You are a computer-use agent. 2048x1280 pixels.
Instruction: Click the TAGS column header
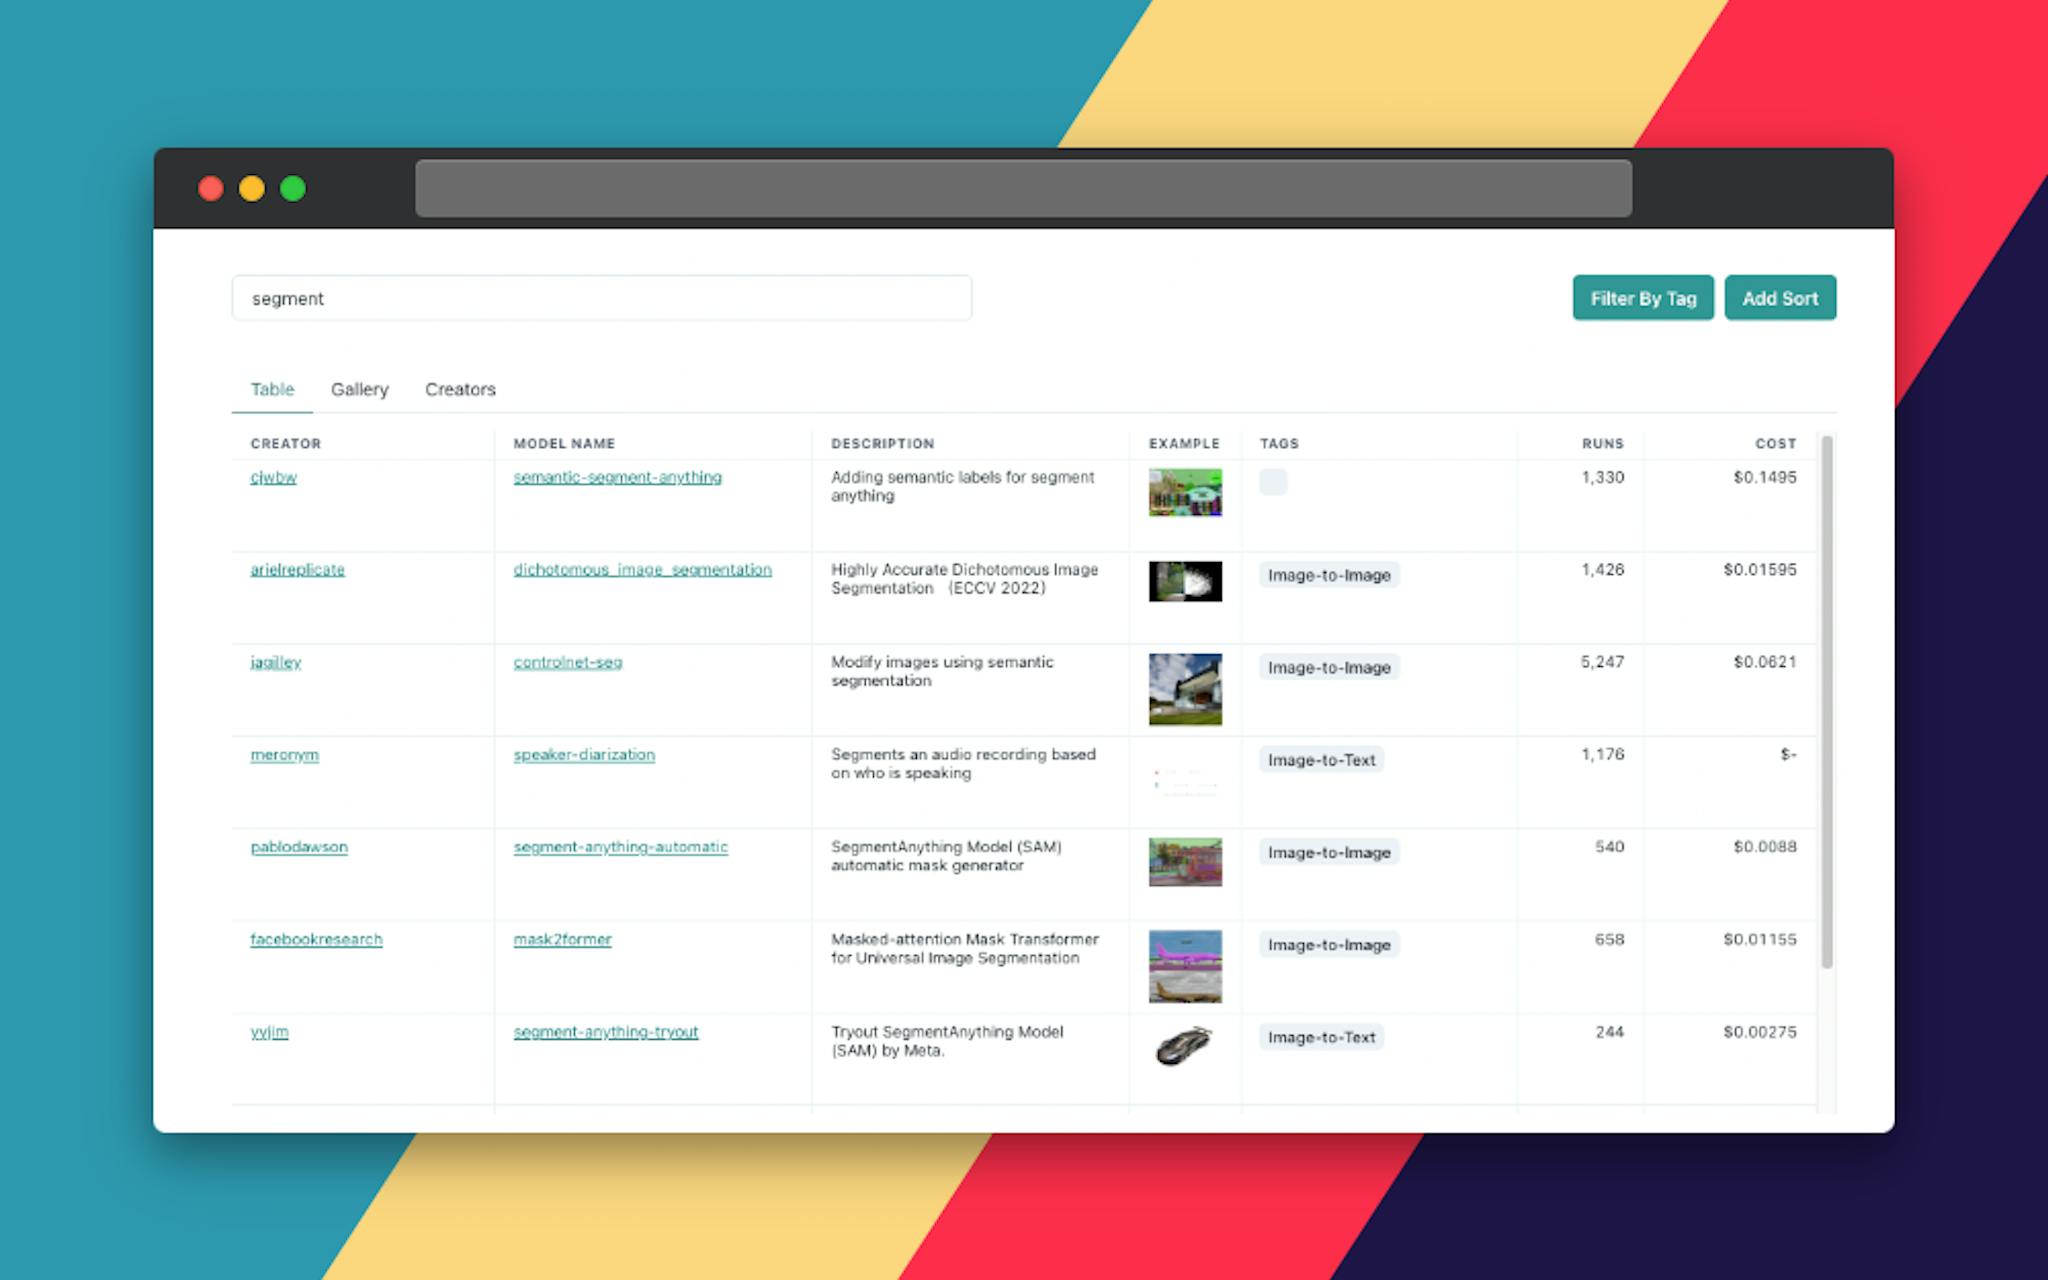click(1279, 443)
